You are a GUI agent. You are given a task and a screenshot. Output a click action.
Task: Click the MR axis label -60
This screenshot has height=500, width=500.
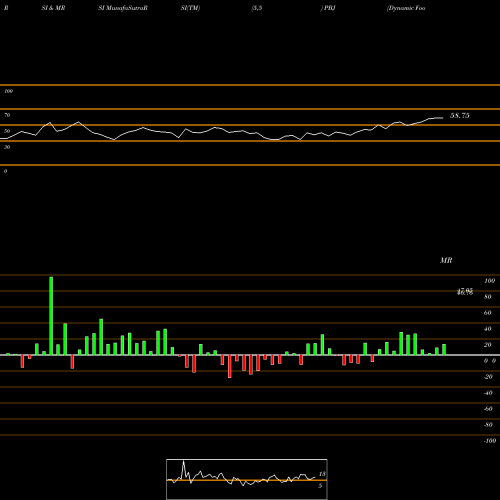[488, 409]
